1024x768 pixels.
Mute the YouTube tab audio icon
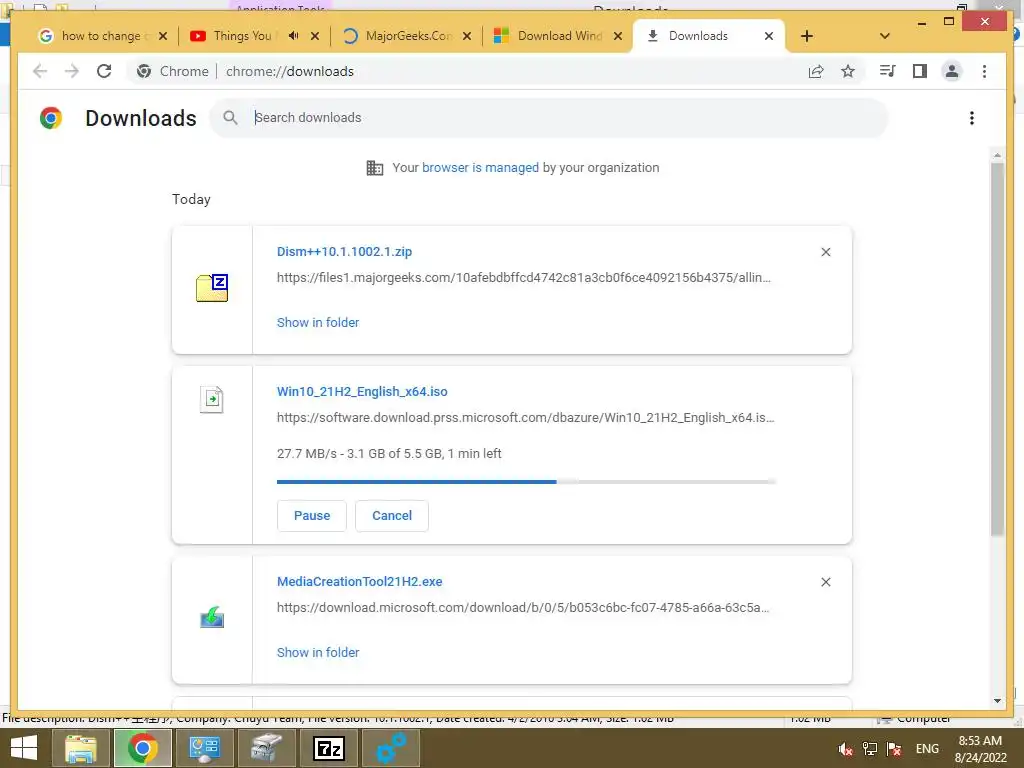pos(293,36)
